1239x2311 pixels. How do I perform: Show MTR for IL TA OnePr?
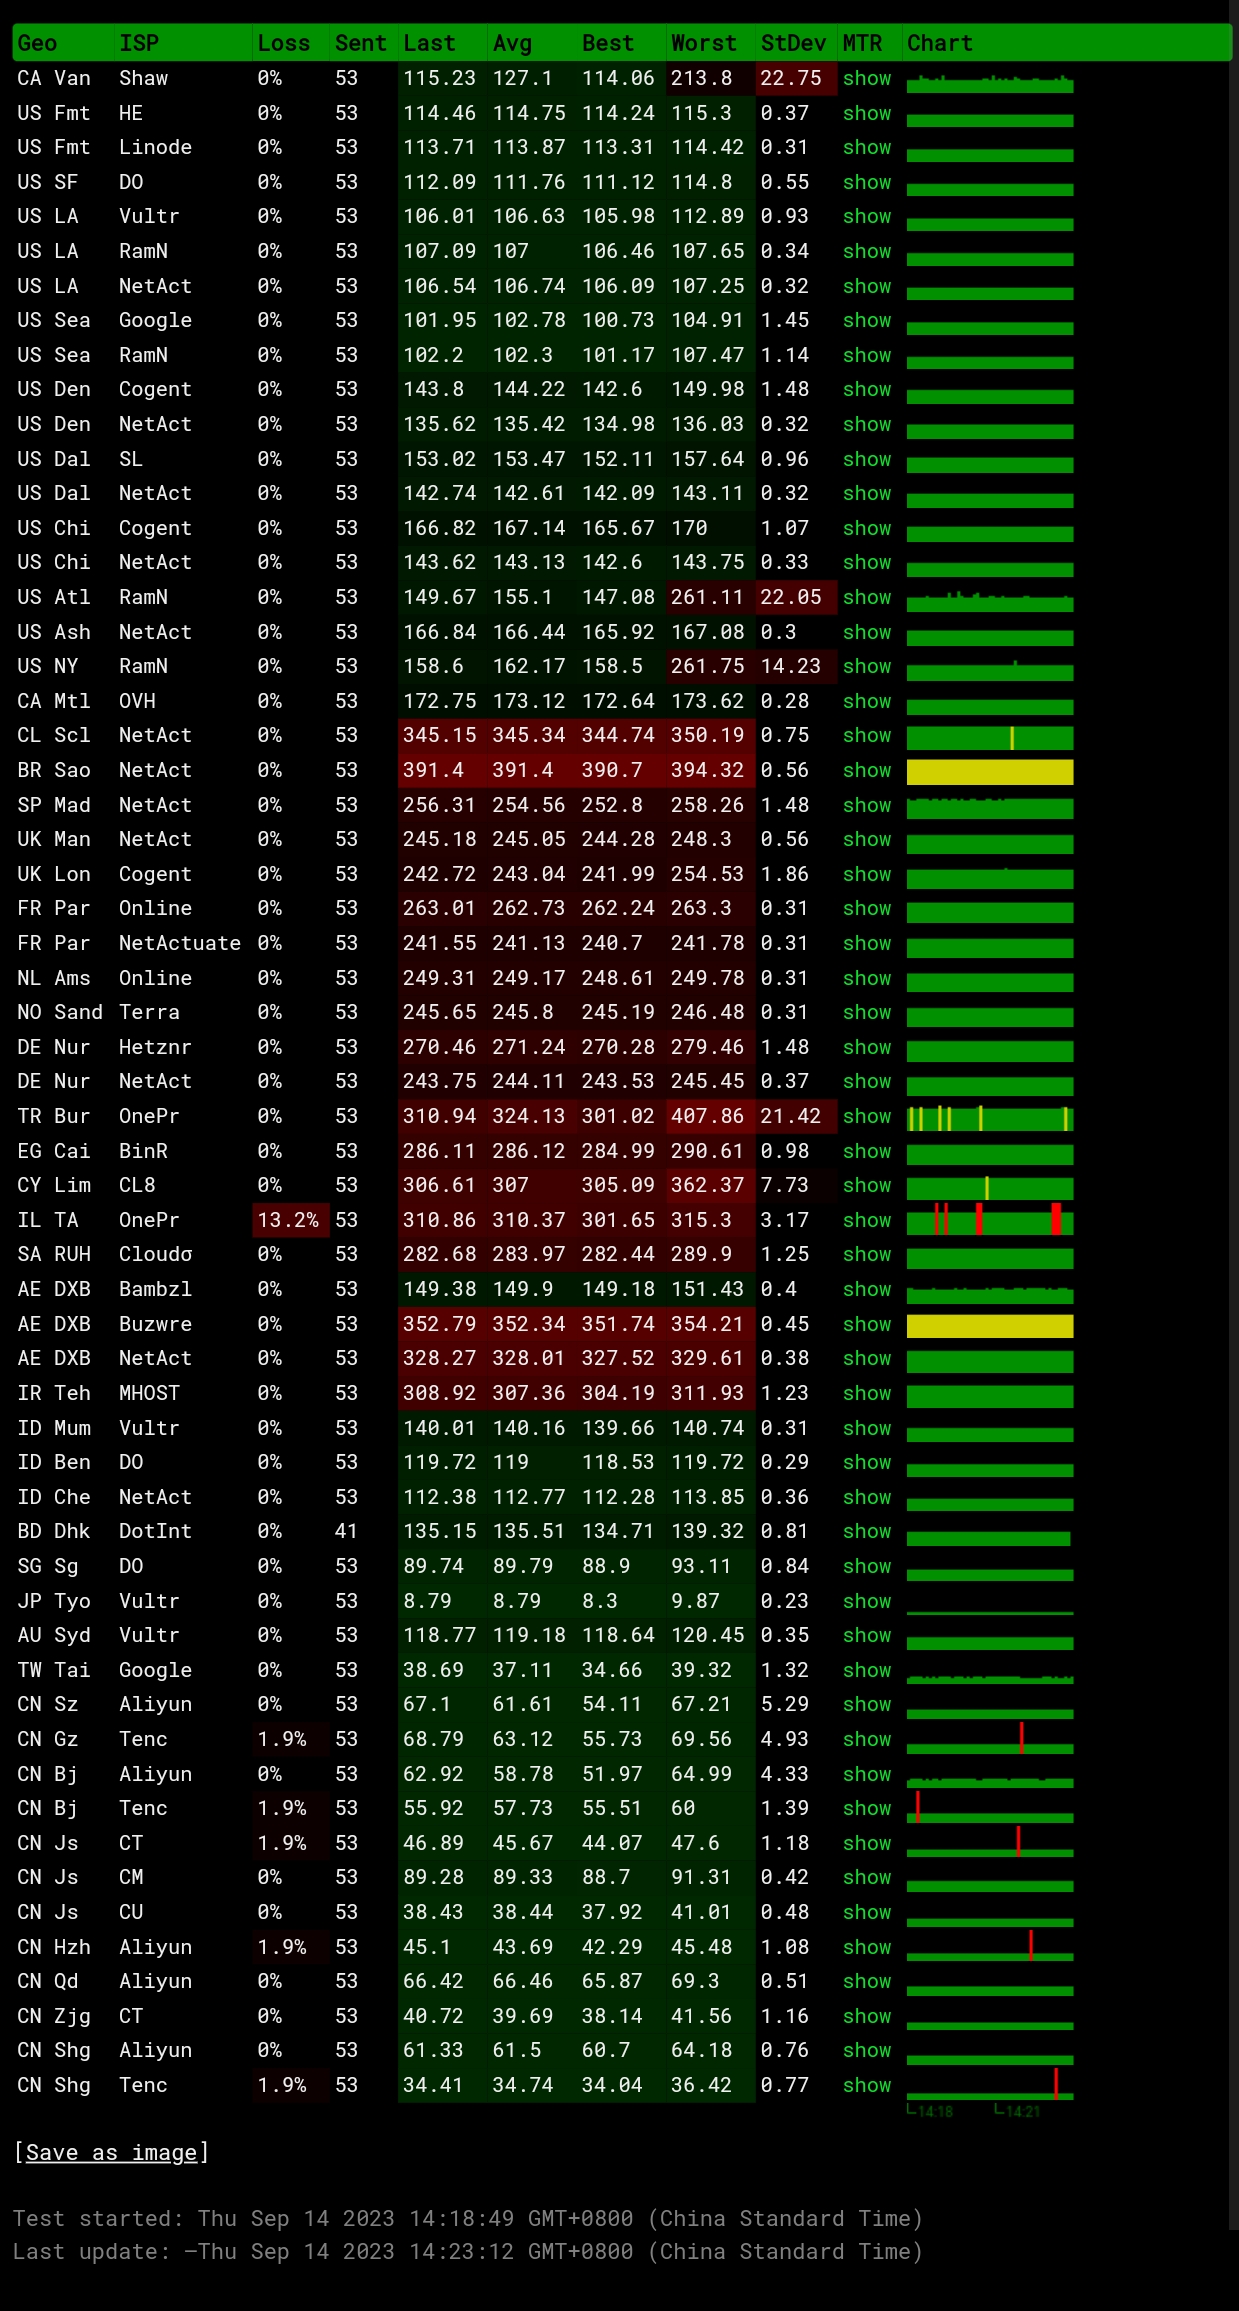[866, 1220]
